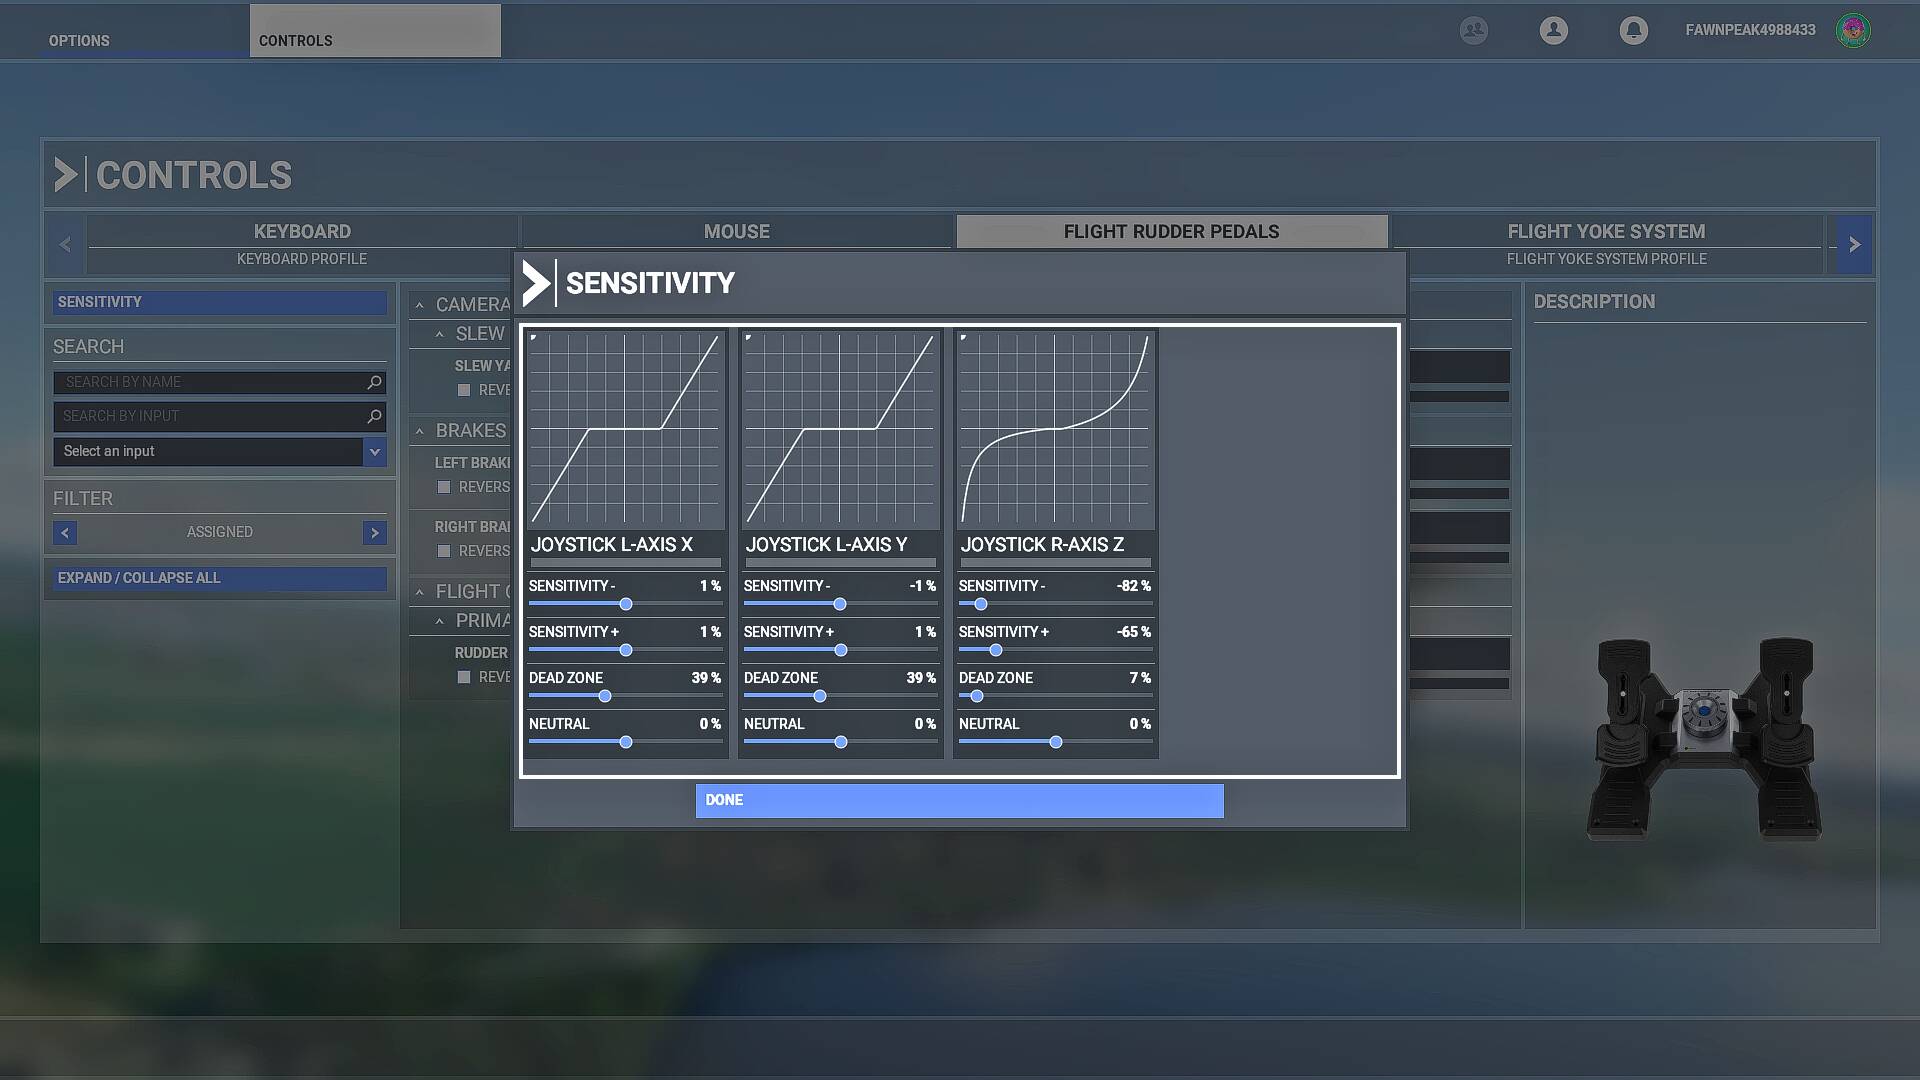Viewport: 1920px width, 1080px height.
Task: Switch to Flight Yoke System tab
Action: pos(1606,232)
